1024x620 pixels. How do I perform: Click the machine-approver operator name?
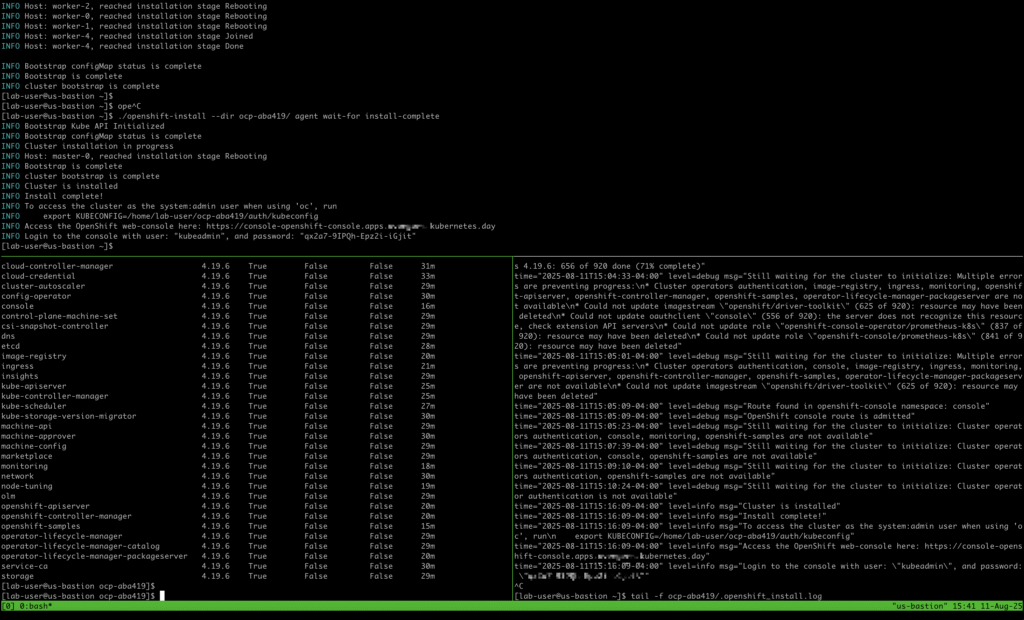39,436
